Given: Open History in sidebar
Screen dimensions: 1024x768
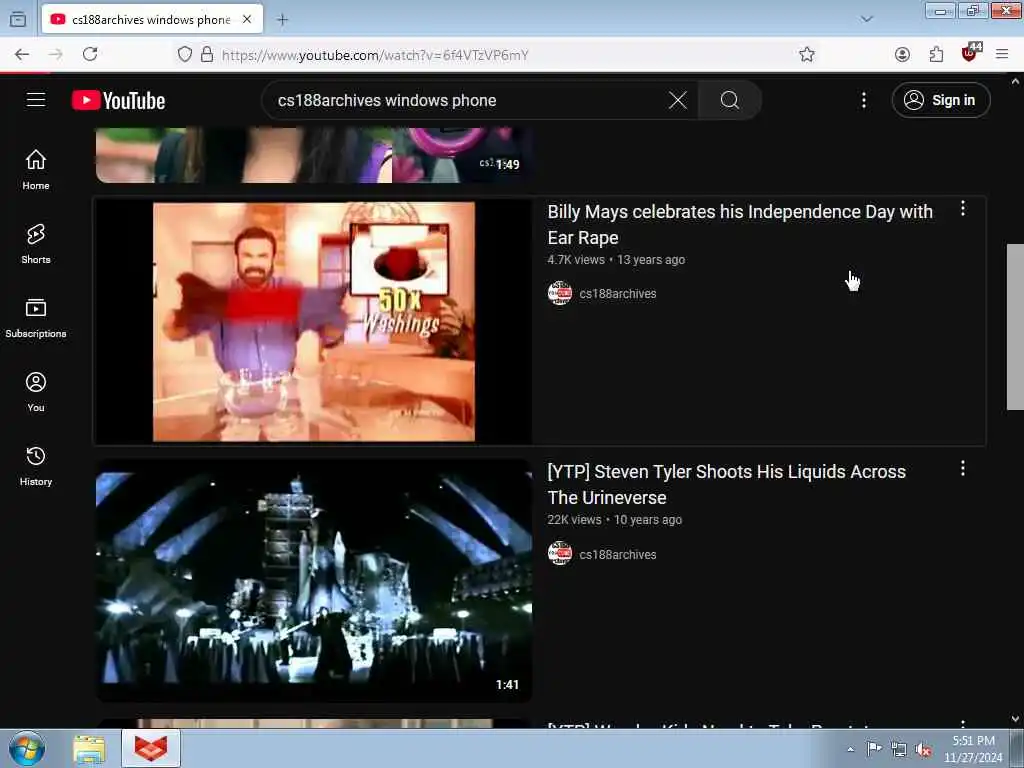Looking at the screenshot, I should point(36,465).
